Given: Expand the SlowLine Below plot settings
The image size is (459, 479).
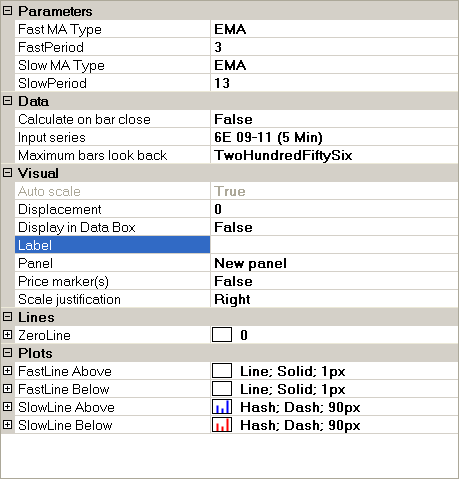Looking at the screenshot, I should (7, 425).
